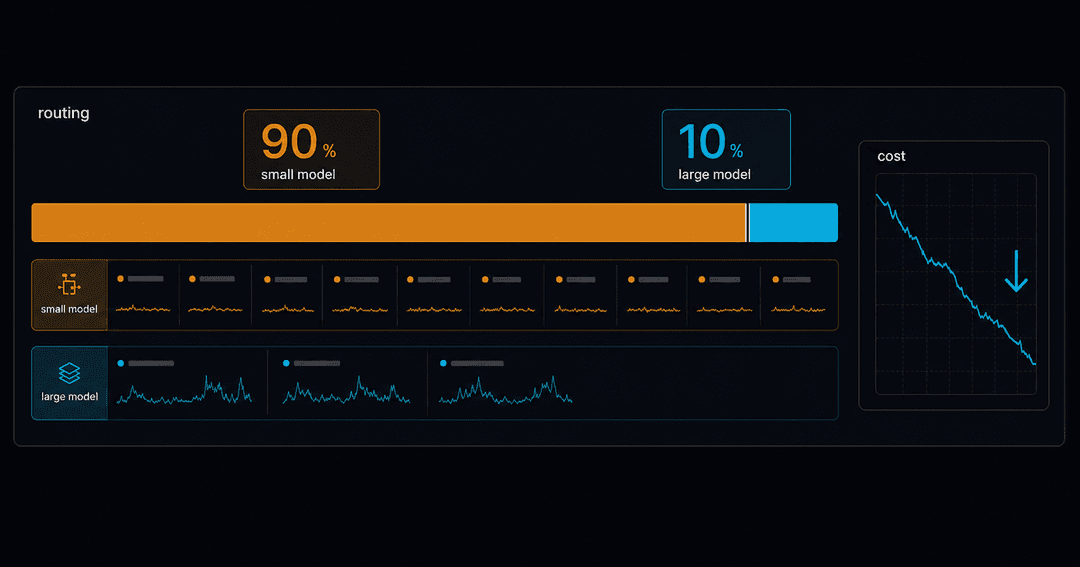Click the blue down arrow in cost chart
The height and width of the screenshot is (567, 1080).
pos(1016,271)
